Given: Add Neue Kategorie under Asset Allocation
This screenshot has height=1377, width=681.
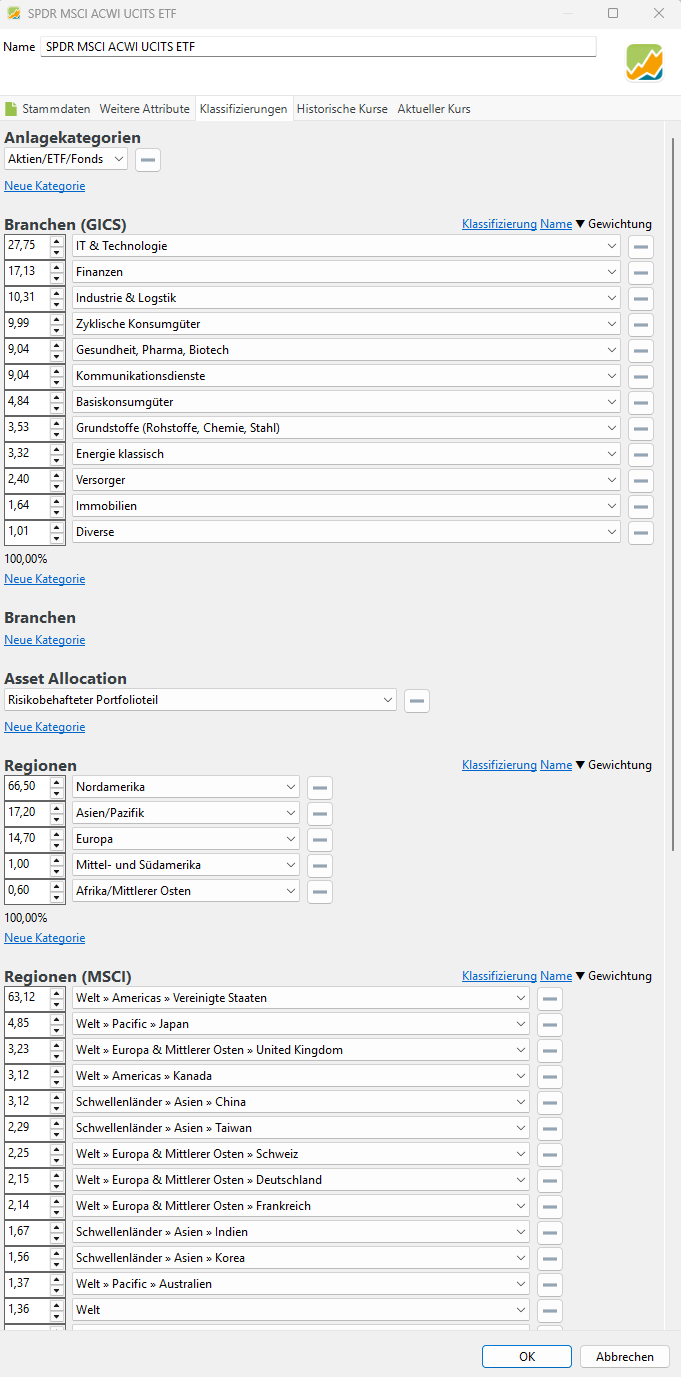Looking at the screenshot, I should [x=45, y=727].
